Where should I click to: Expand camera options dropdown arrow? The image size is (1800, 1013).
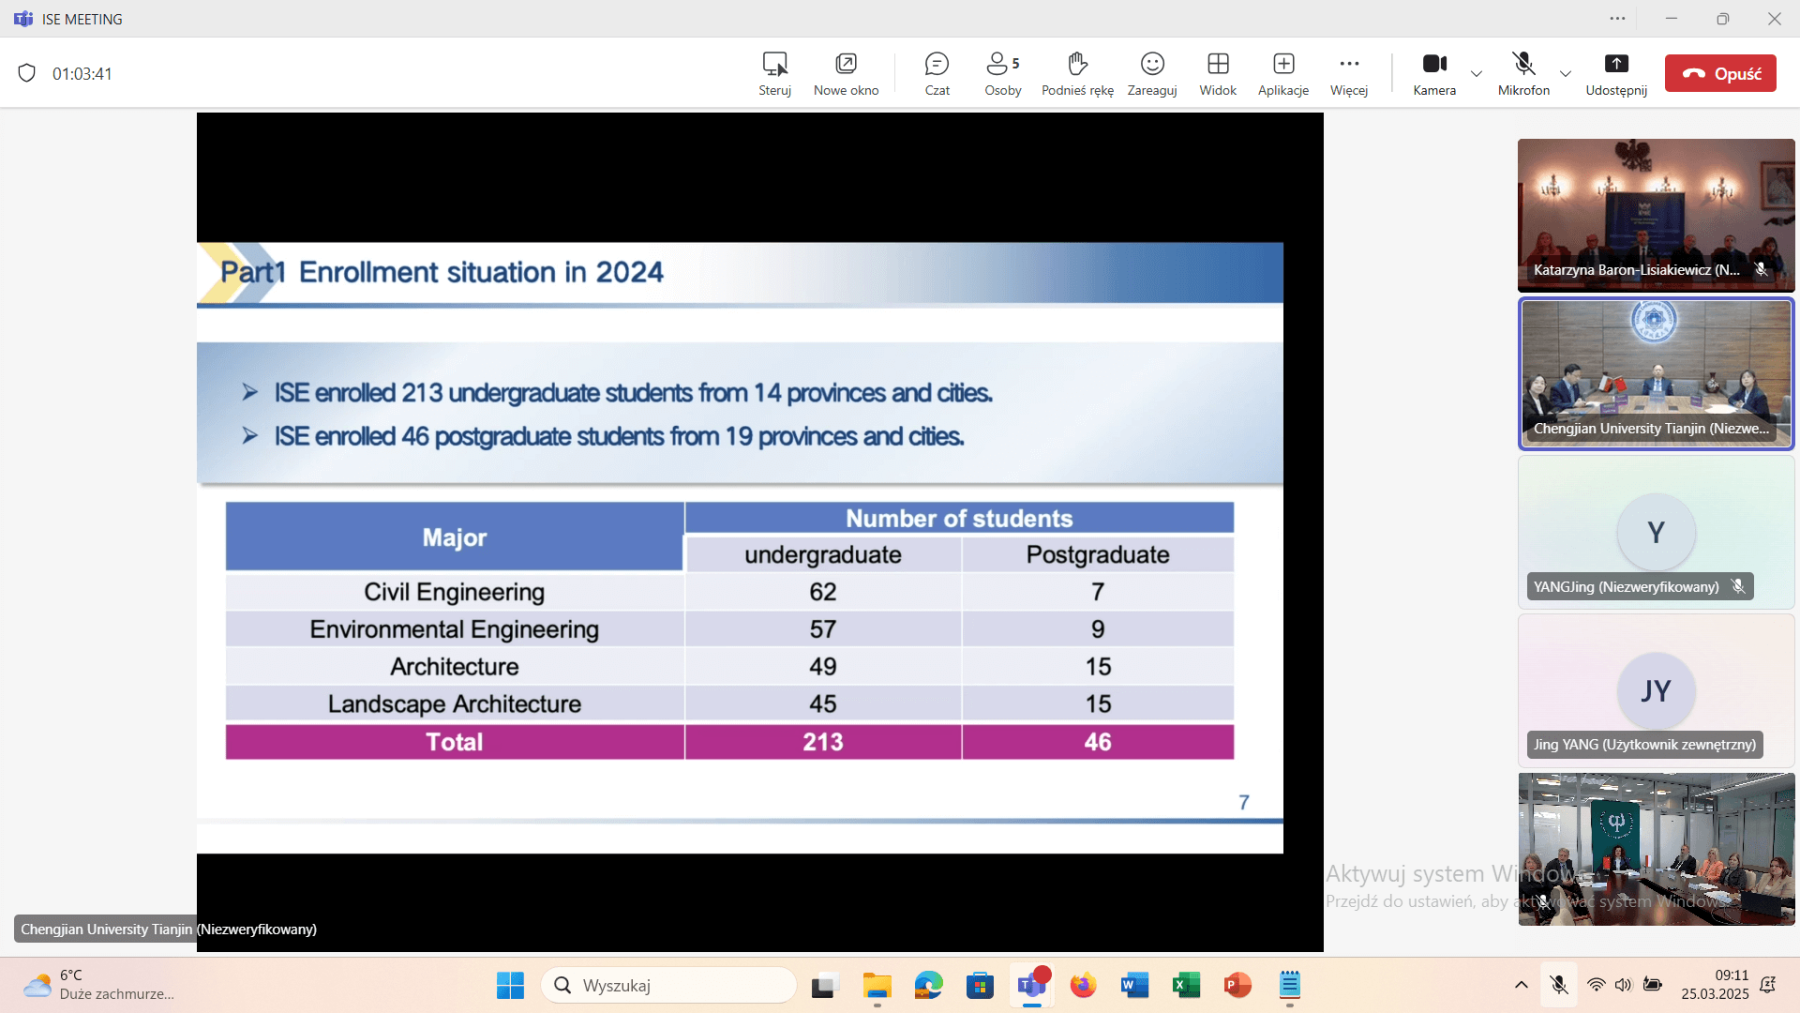click(x=1476, y=74)
